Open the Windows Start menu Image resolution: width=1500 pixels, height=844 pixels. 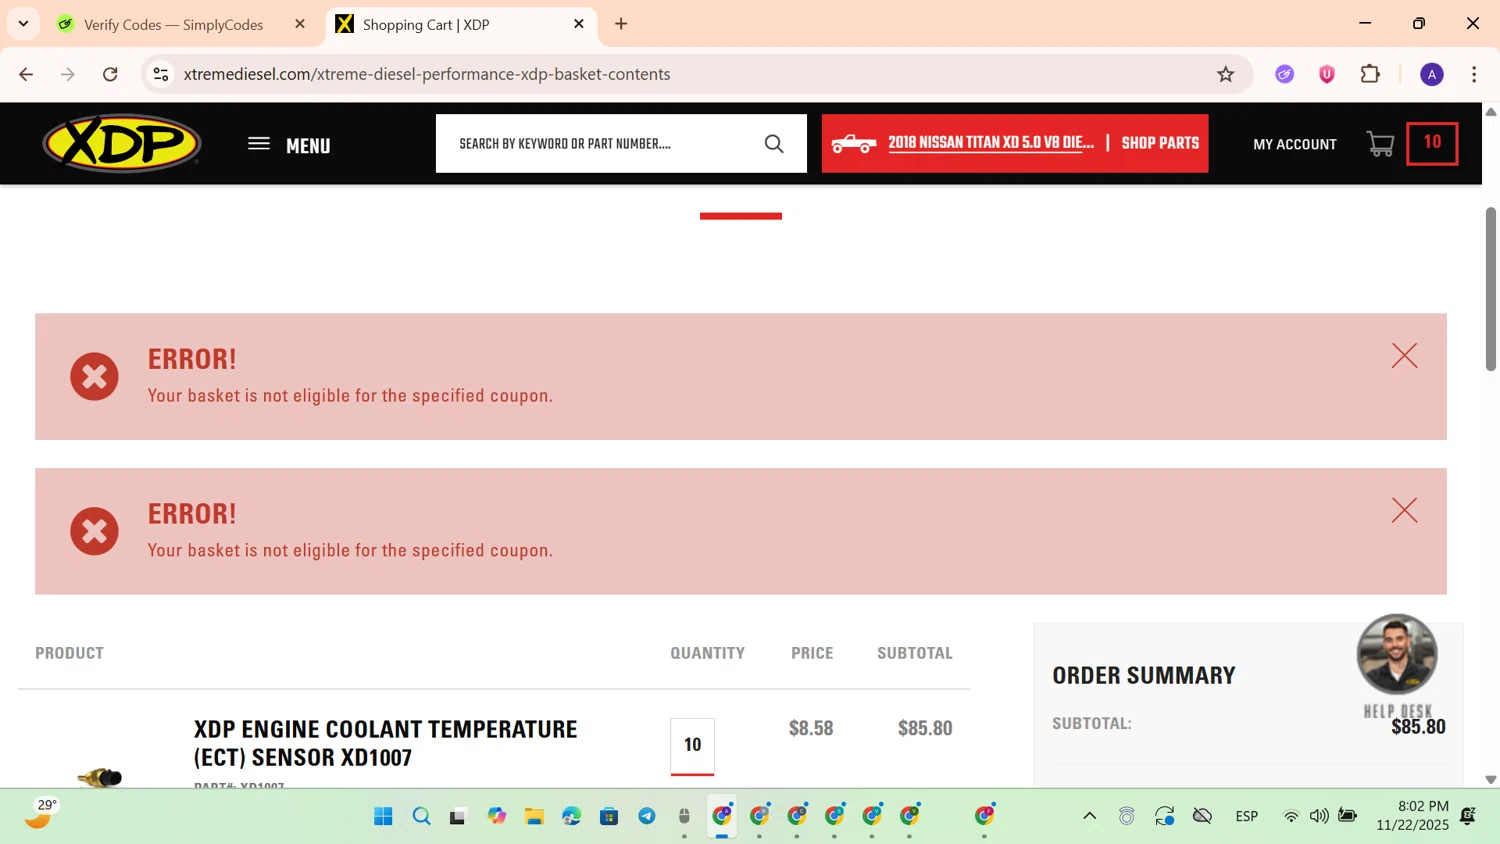coord(383,816)
